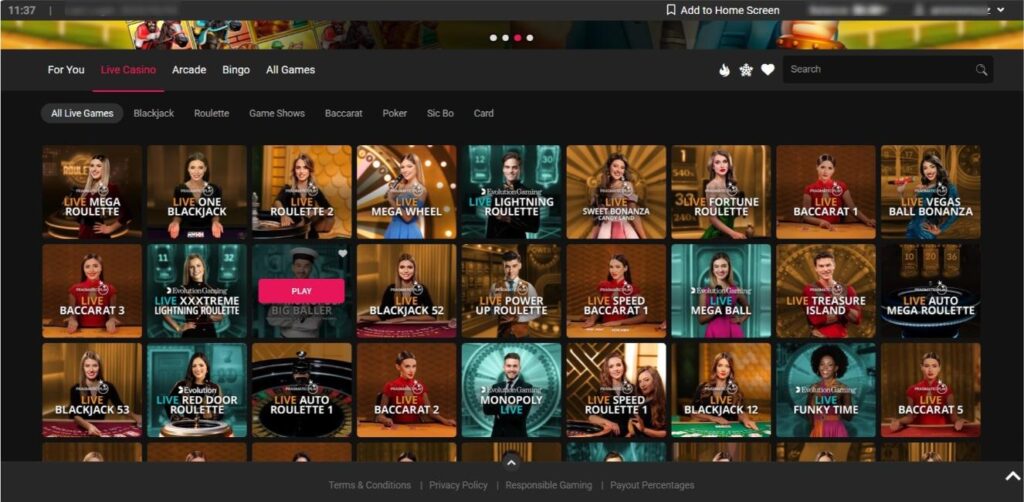This screenshot has height=502, width=1024.
Task: Expand the footer with the center up chevron
Action: (511, 462)
